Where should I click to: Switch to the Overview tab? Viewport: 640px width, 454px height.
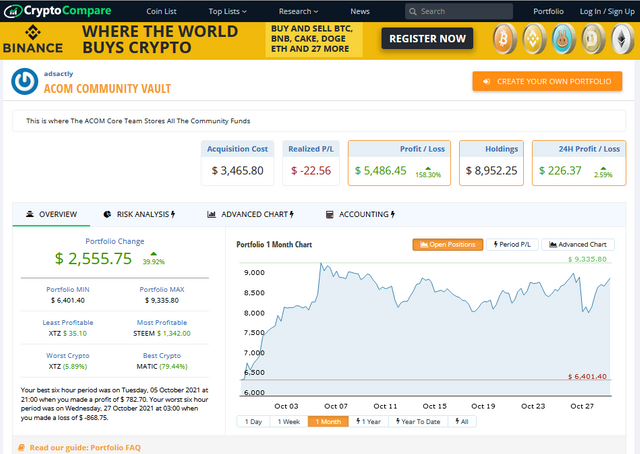[x=51, y=214]
